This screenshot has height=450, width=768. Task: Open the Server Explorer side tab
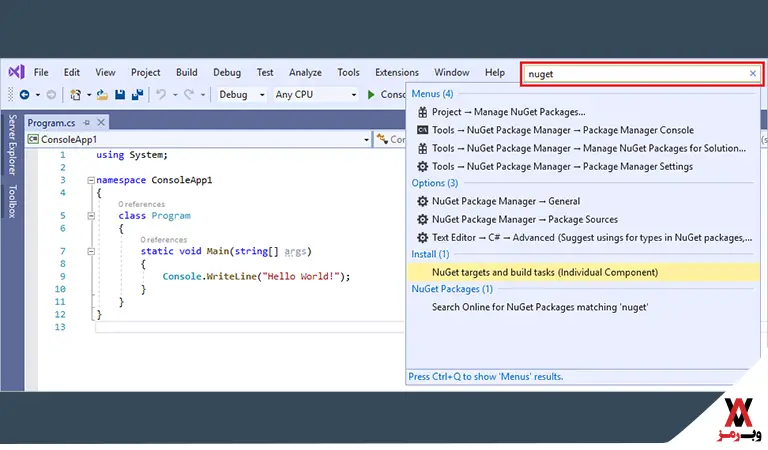[12, 144]
